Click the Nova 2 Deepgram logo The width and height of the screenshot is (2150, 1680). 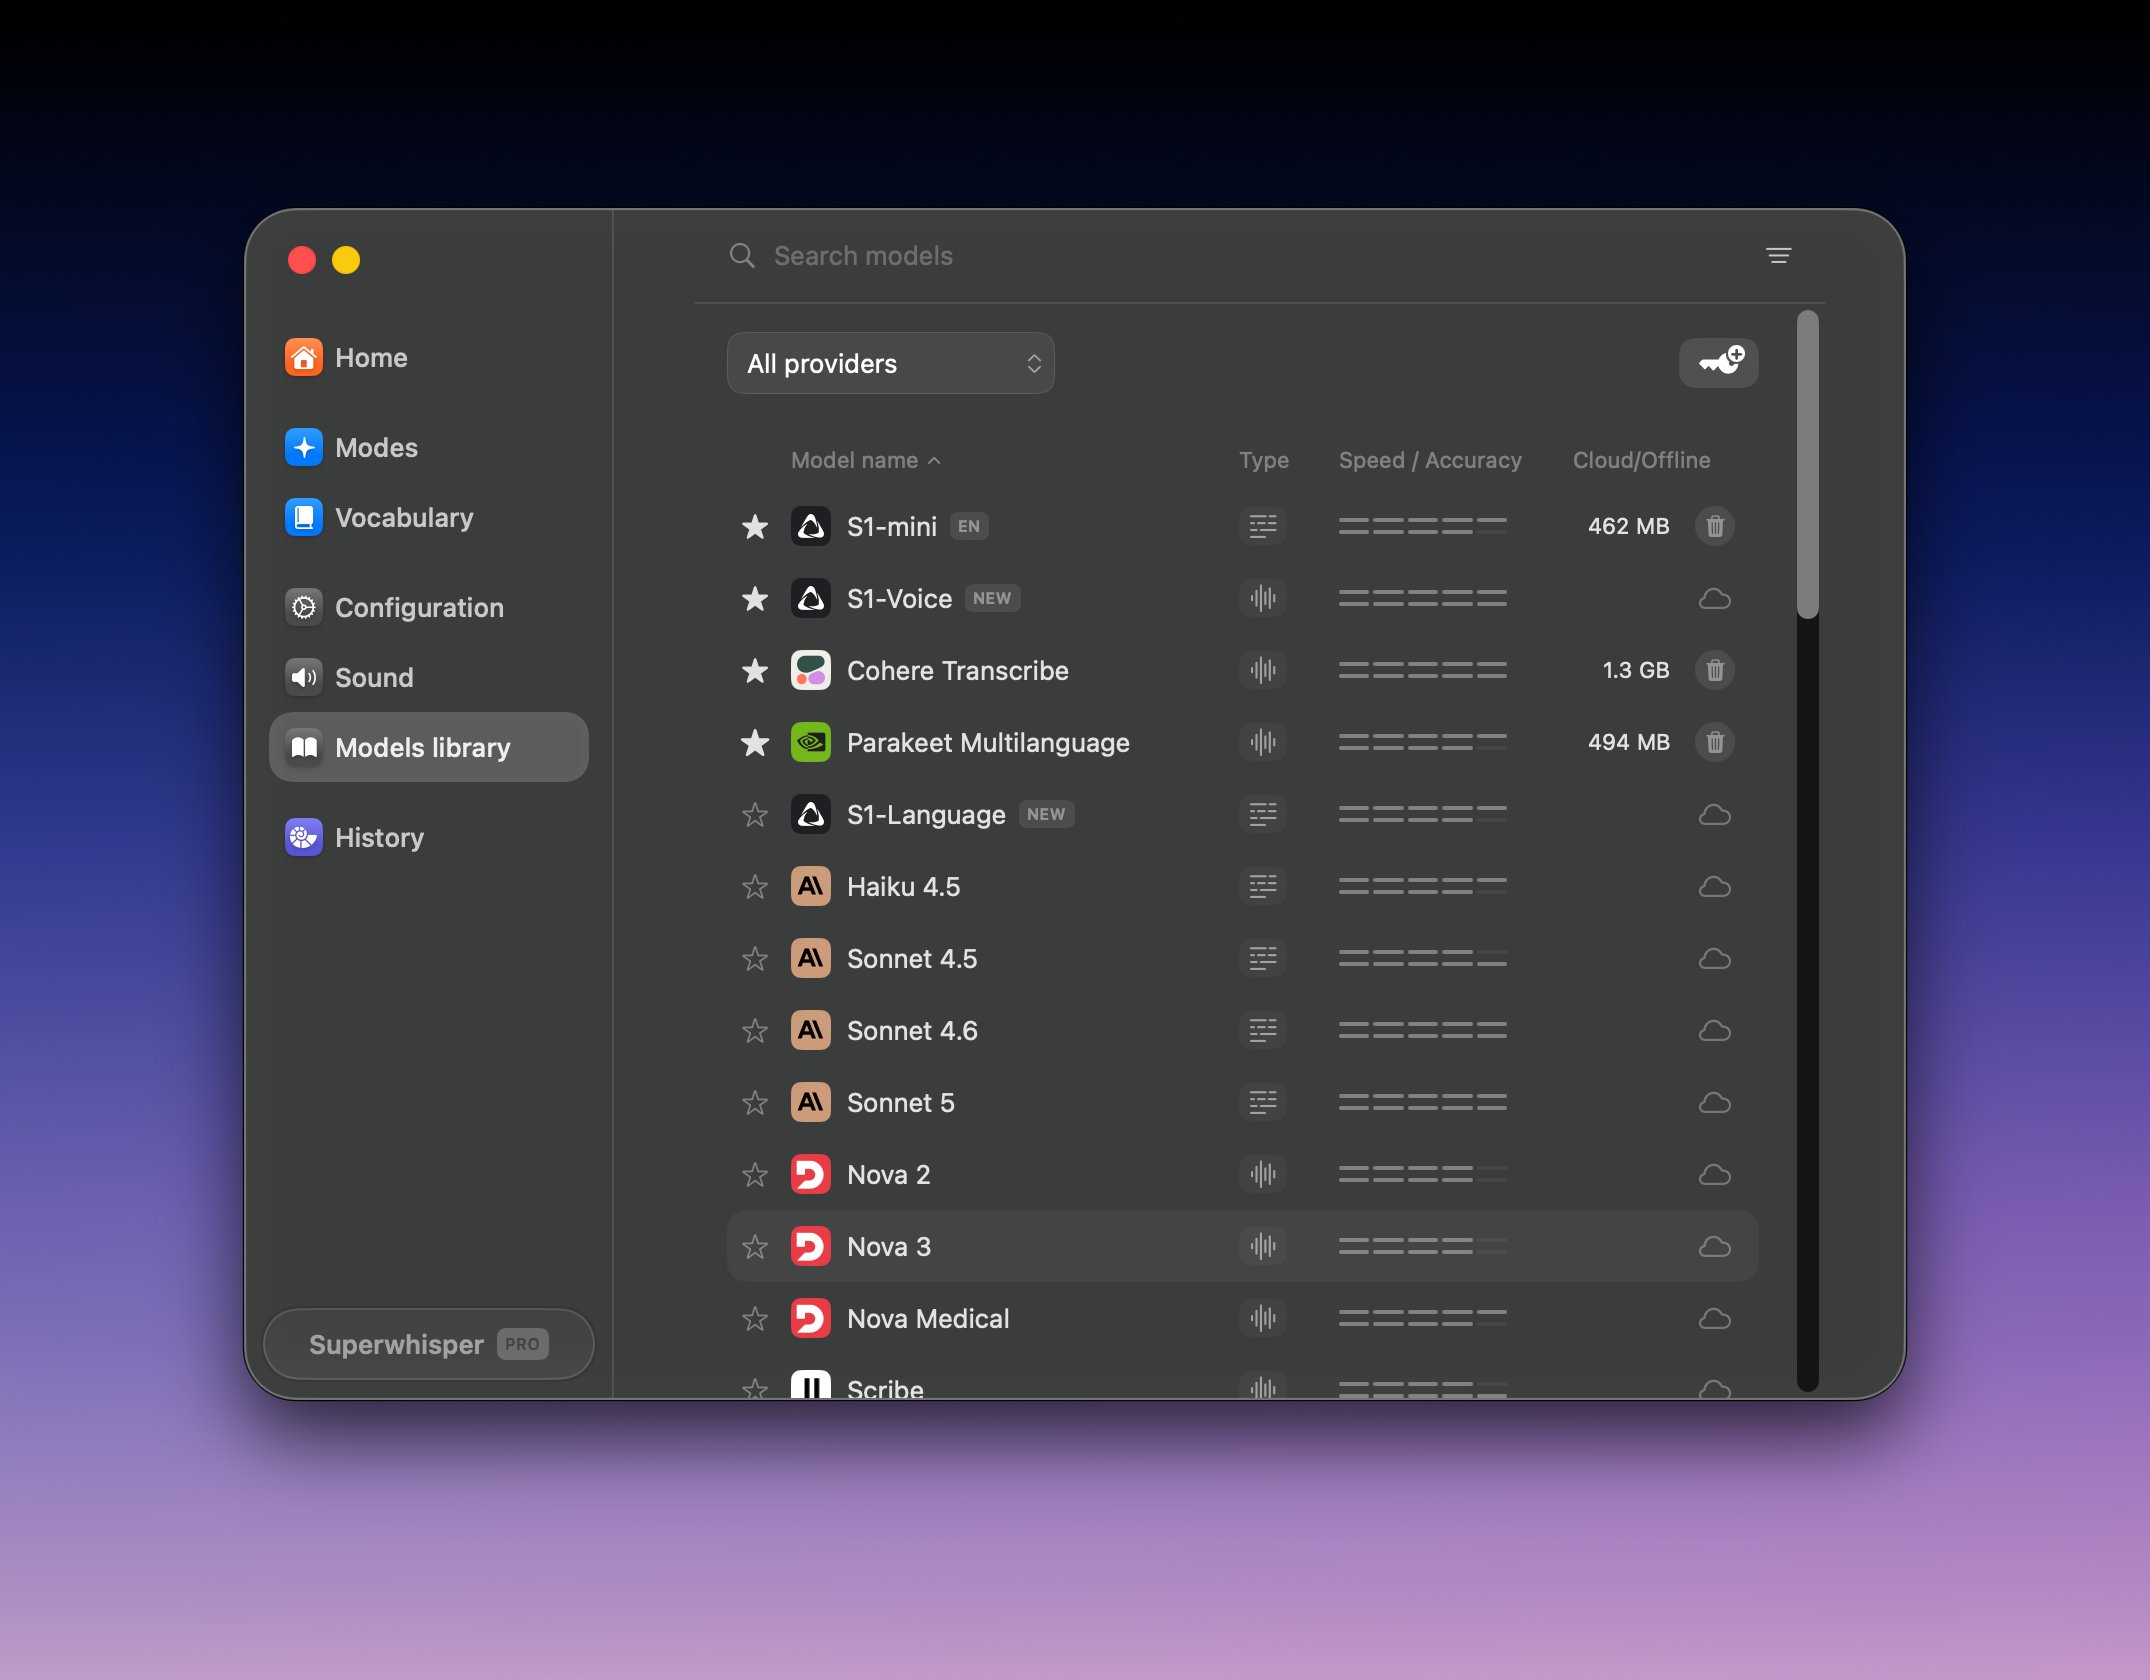click(810, 1174)
